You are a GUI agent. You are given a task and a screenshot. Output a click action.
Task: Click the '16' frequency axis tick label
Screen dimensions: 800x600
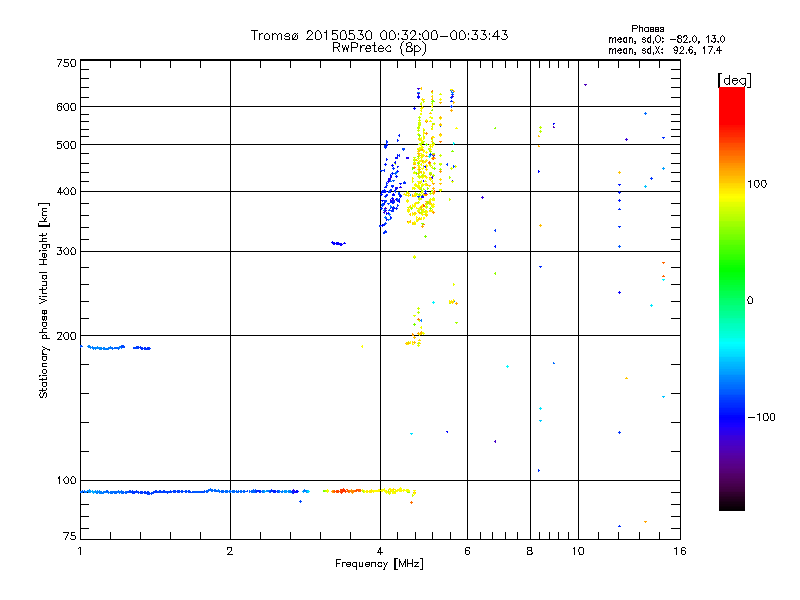pos(680,551)
